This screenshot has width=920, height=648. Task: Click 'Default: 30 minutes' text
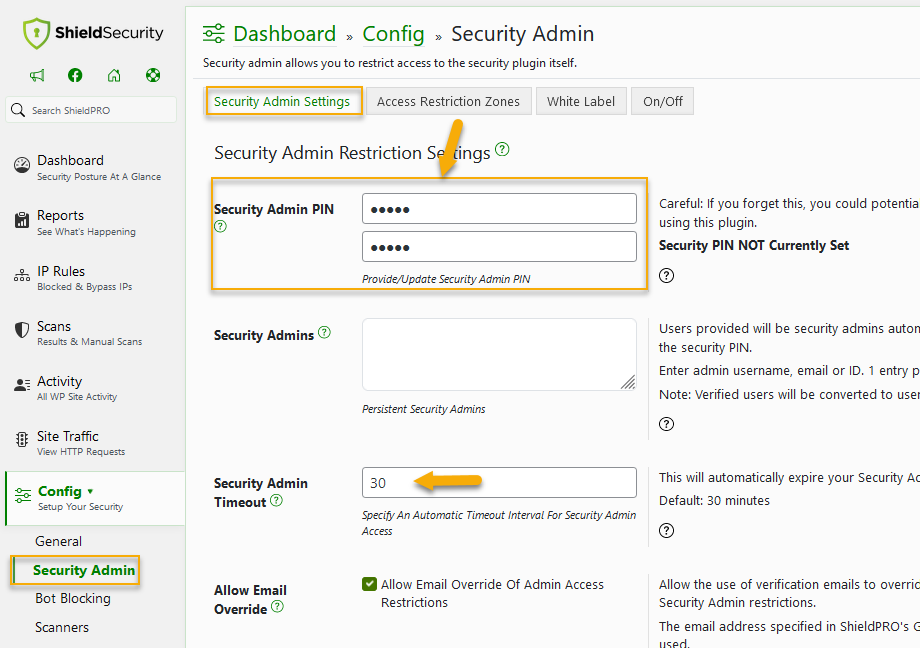pos(714,501)
